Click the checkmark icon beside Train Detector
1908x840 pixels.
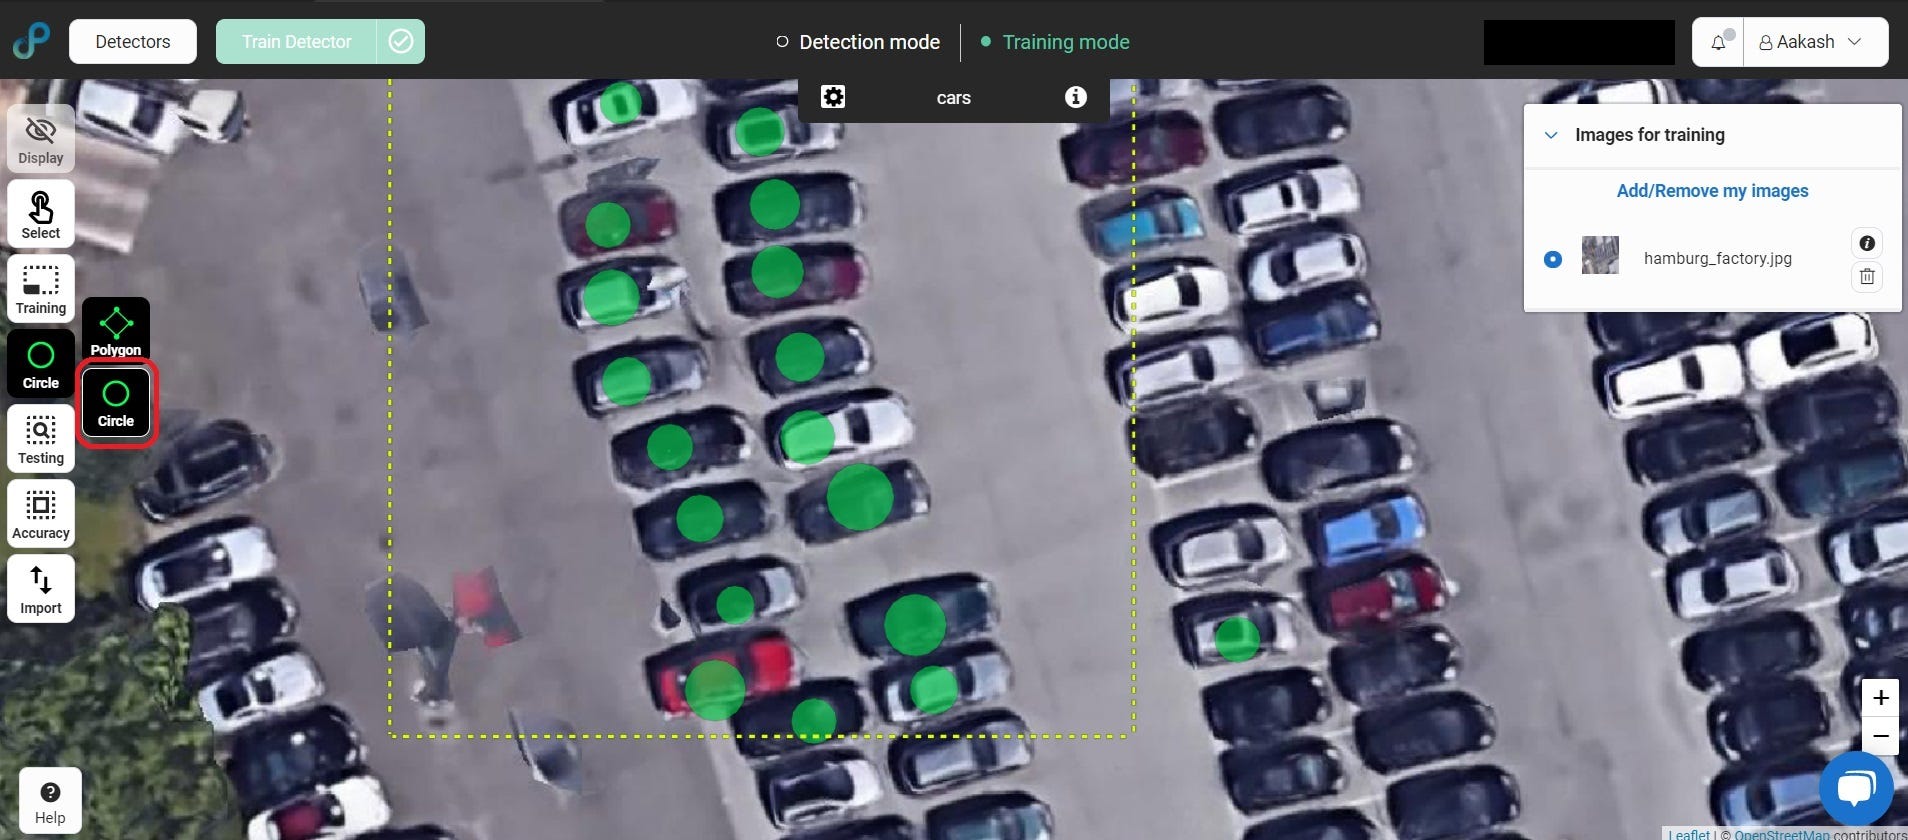click(x=401, y=42)
